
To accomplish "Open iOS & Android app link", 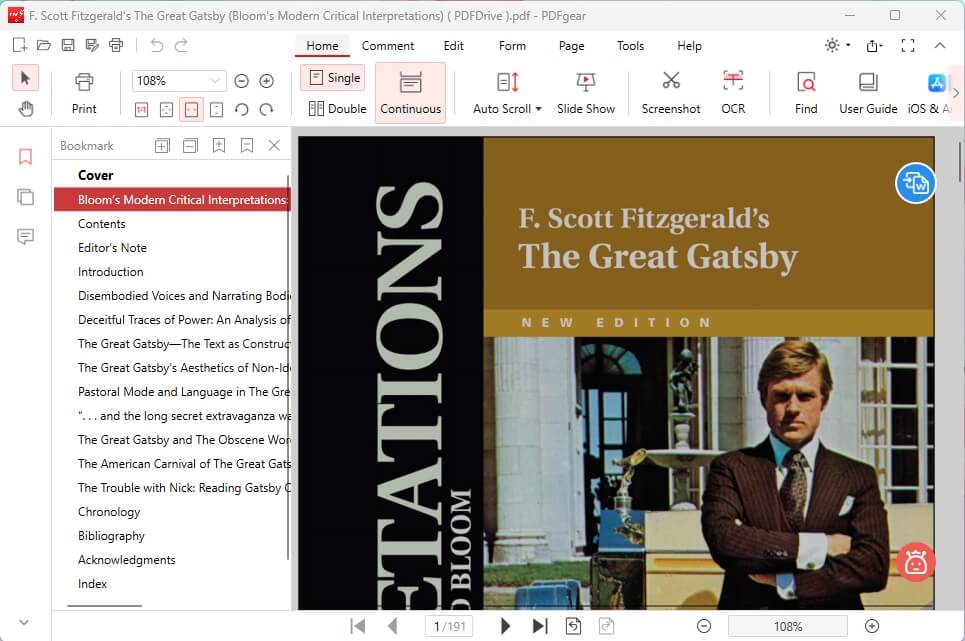I will pos(931,93).
